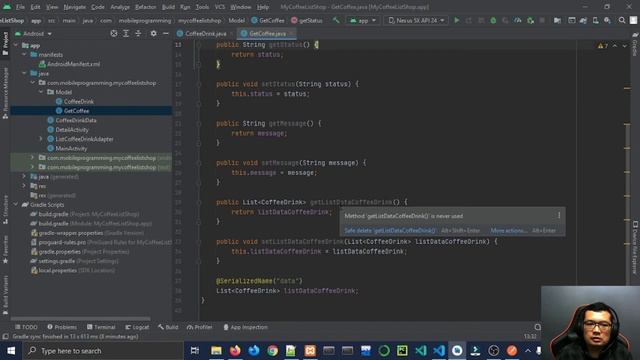Viewport: 640px width, 360px height.
Task: Click the Windows Start button
Action: (11, 351)
